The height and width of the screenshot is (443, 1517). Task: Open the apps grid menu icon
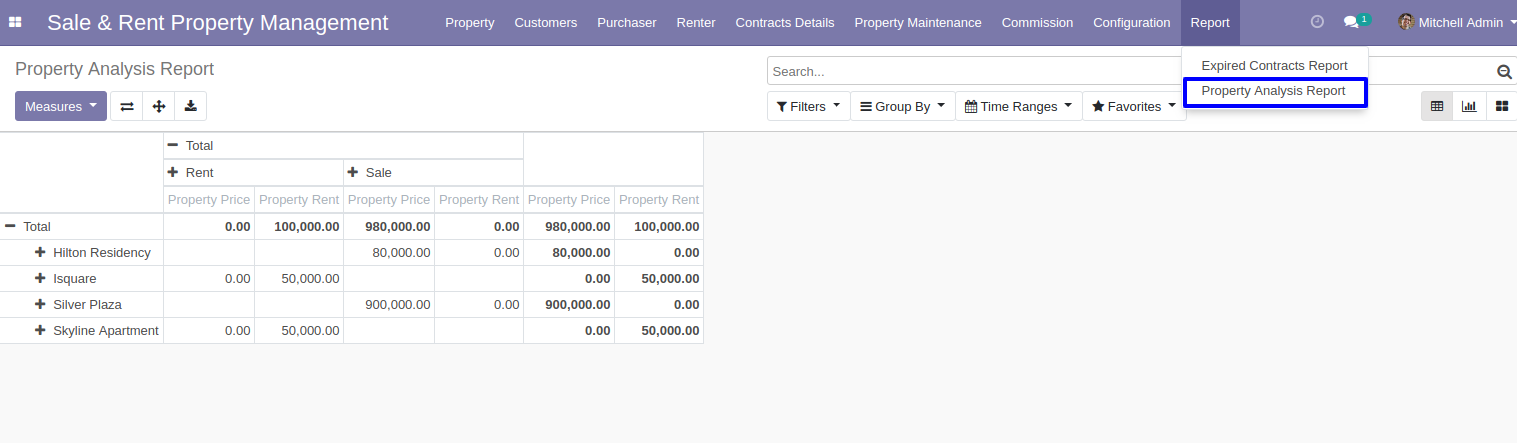15,22
